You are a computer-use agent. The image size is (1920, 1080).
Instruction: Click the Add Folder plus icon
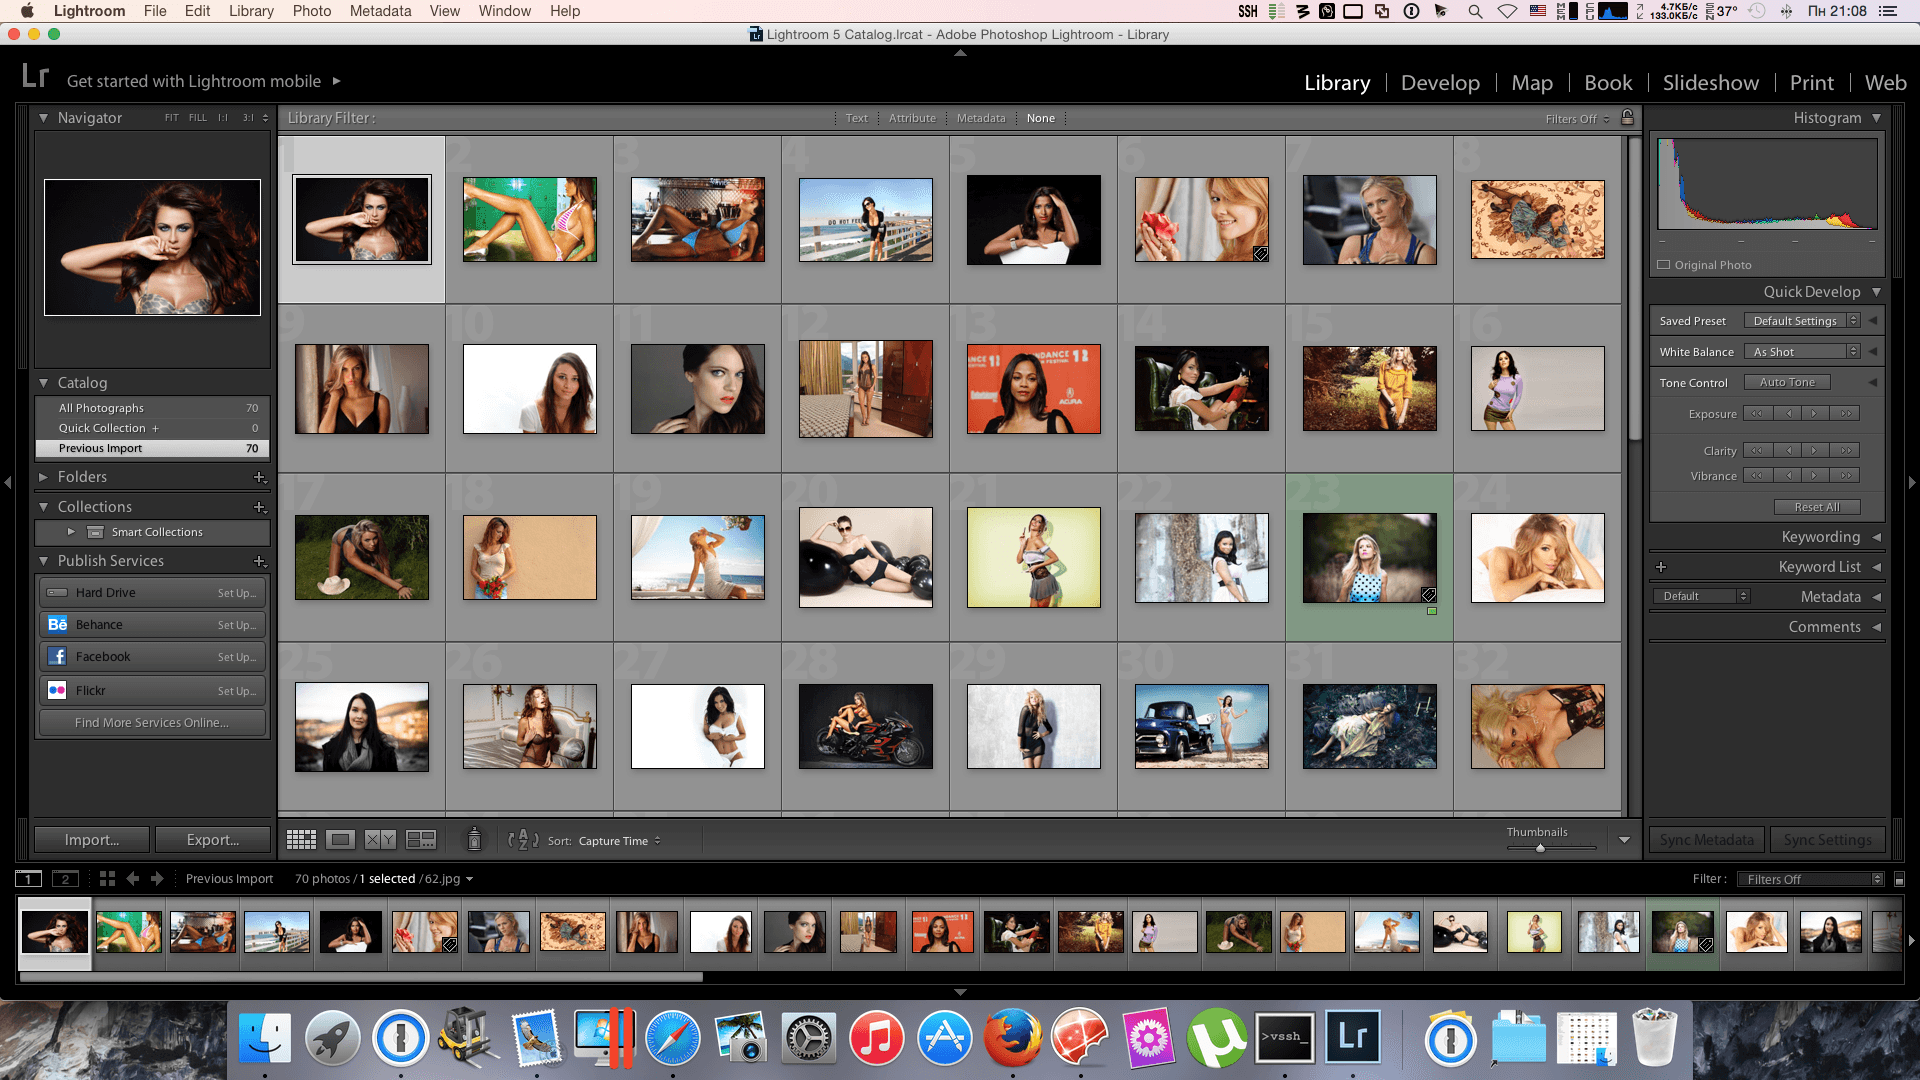pyautogui.click(x=260, y=476)
